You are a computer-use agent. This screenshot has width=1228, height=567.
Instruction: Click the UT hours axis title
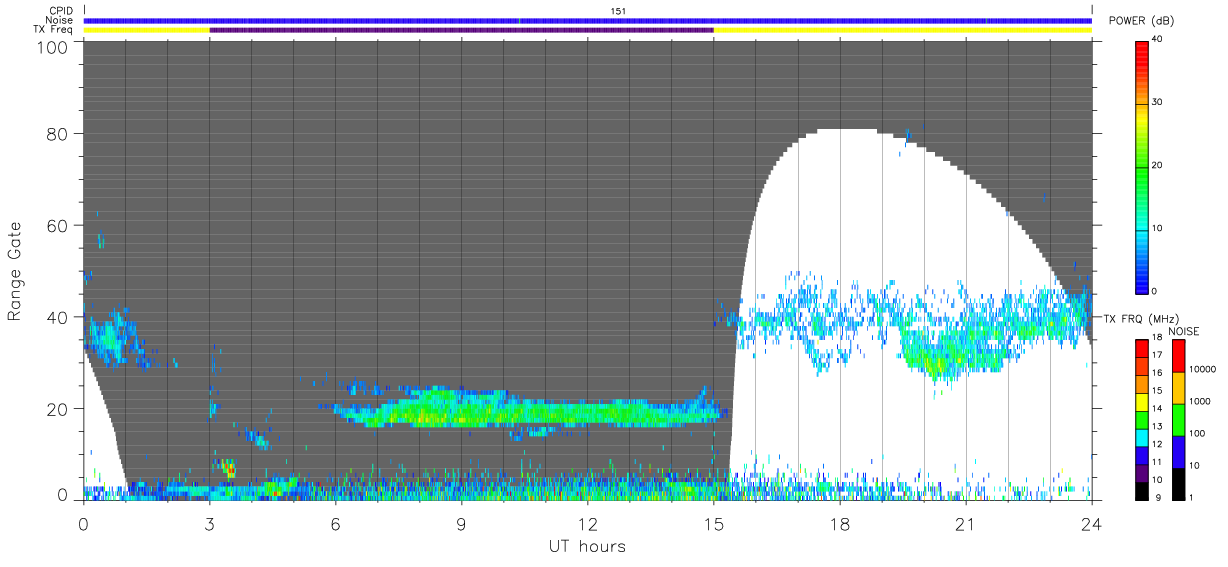[587, 547]
